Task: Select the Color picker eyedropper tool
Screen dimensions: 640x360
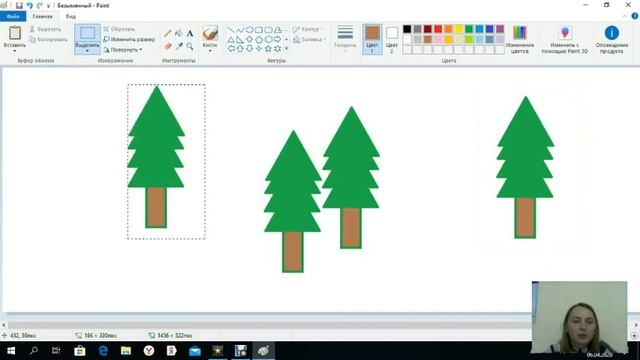Action: click(179, 46)
